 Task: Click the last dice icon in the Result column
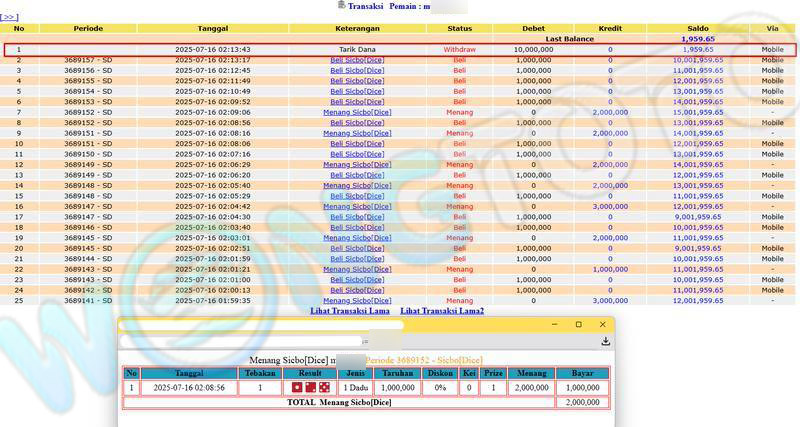(323, 387)
